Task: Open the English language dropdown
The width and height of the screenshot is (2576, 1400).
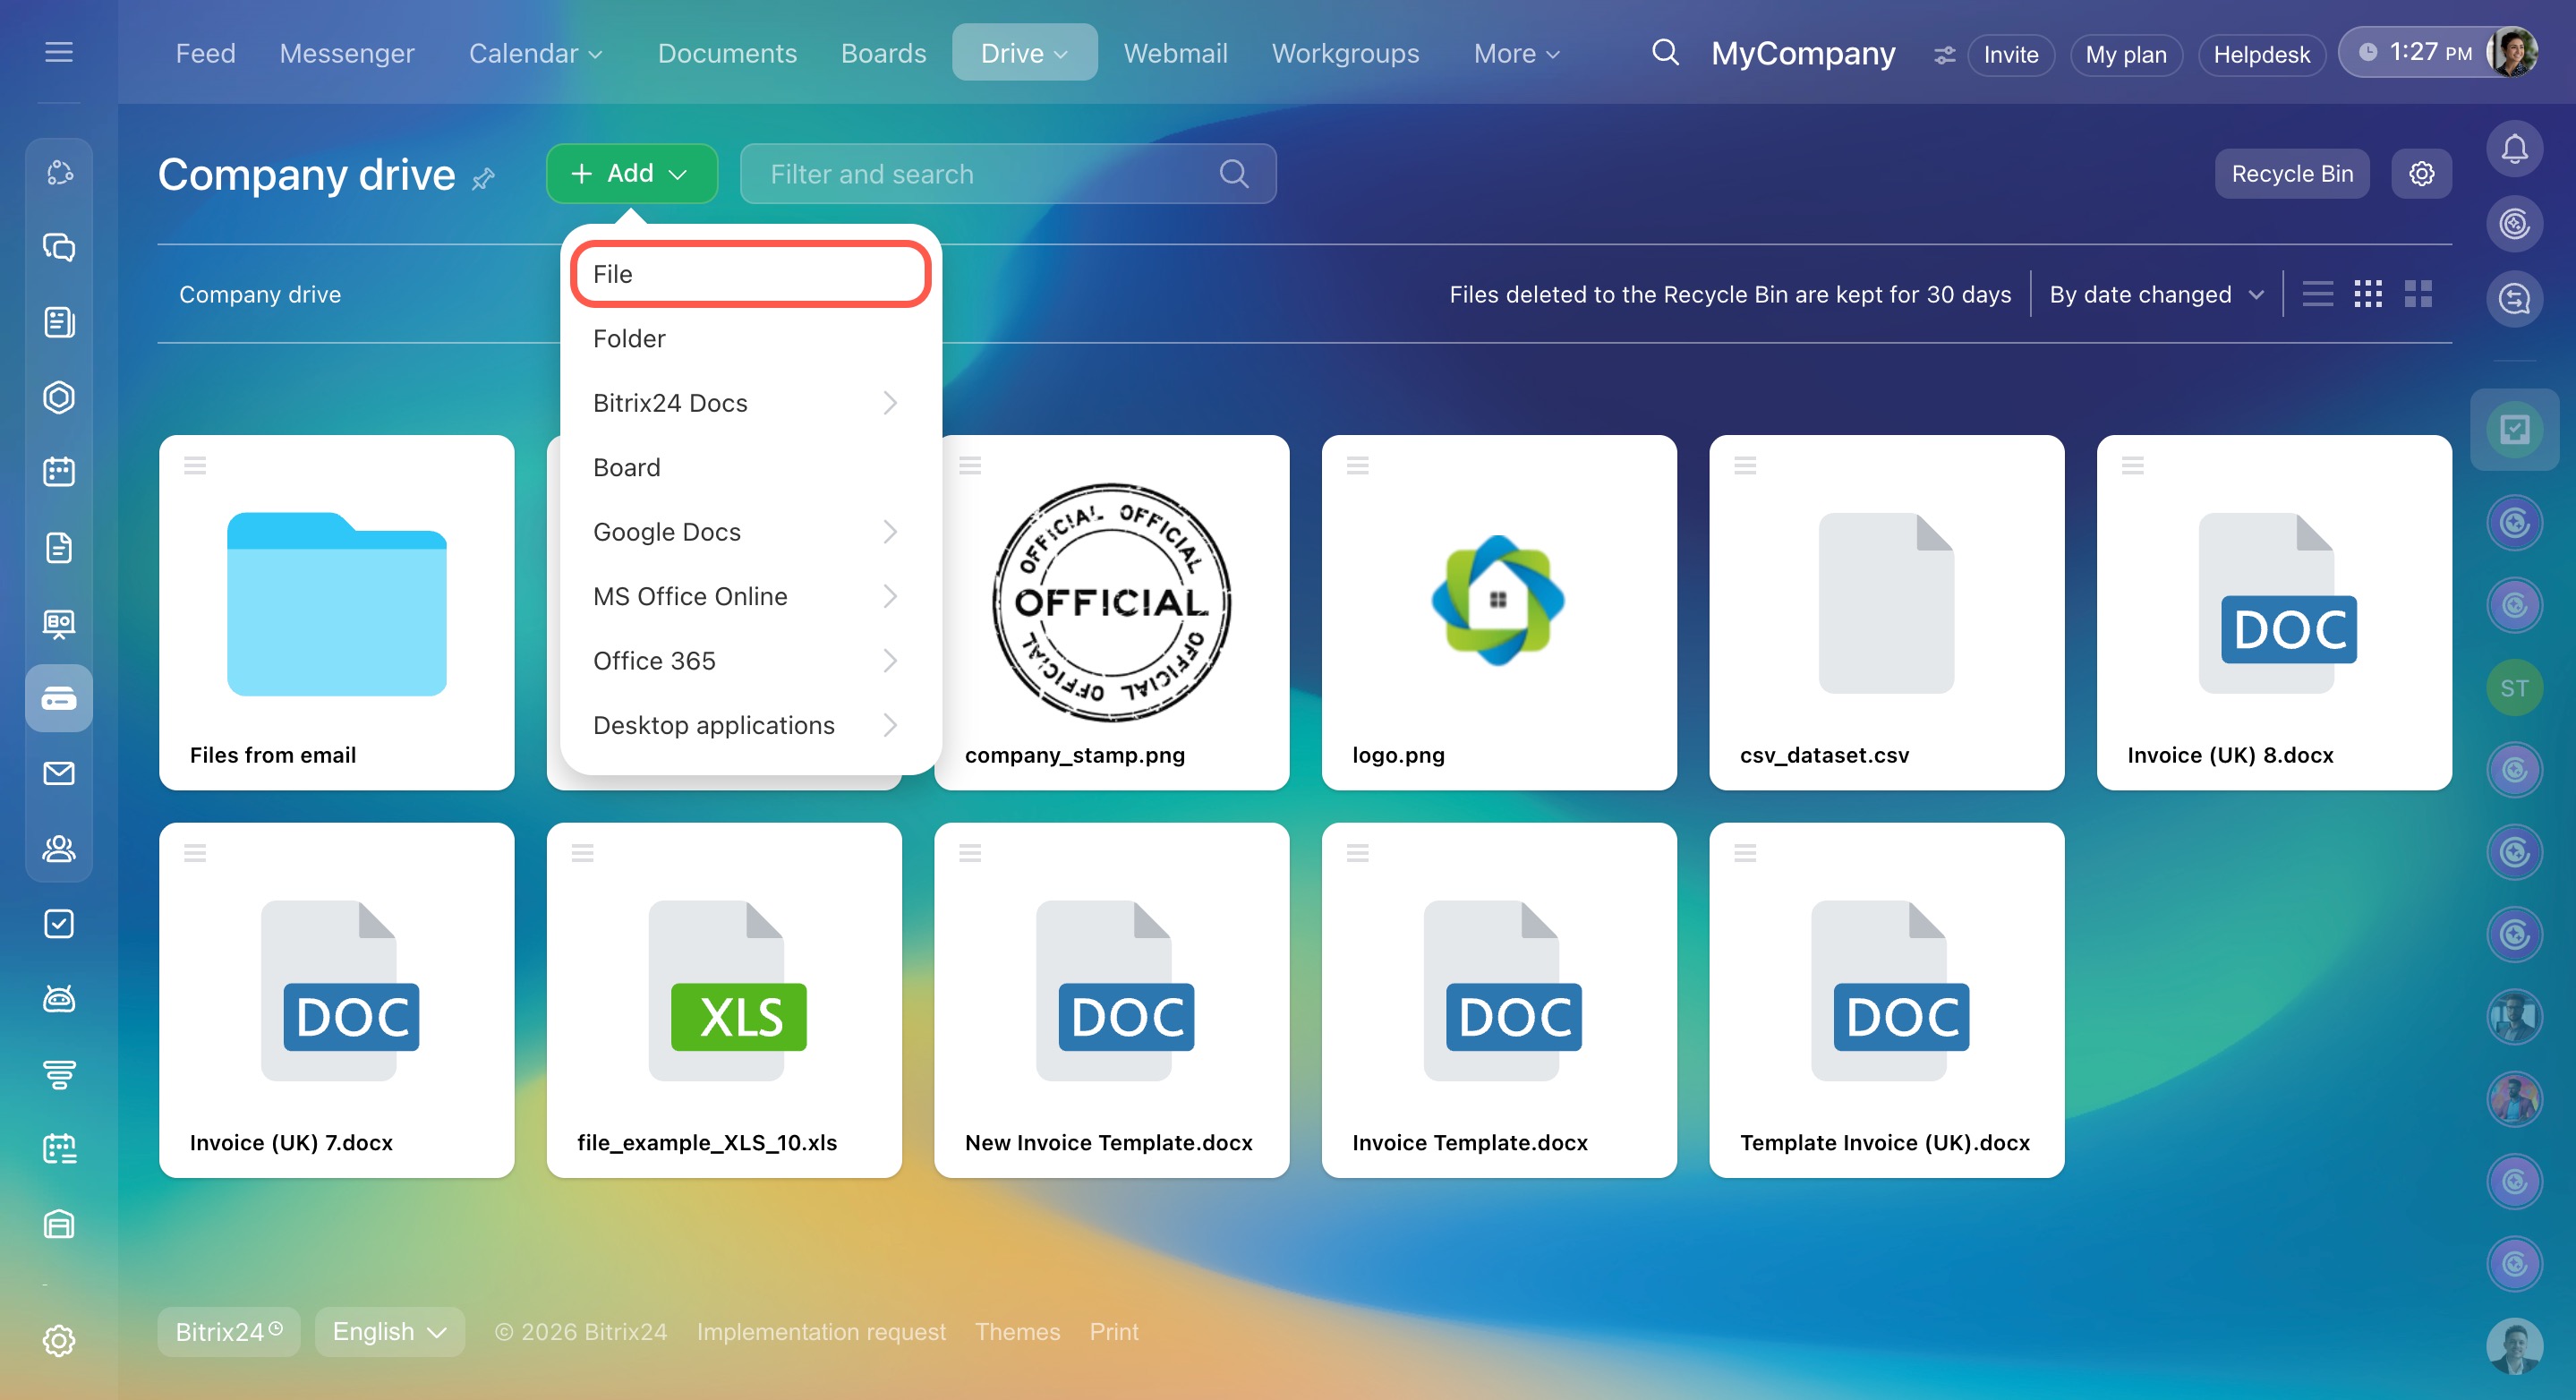Action: click(389, 1331)
